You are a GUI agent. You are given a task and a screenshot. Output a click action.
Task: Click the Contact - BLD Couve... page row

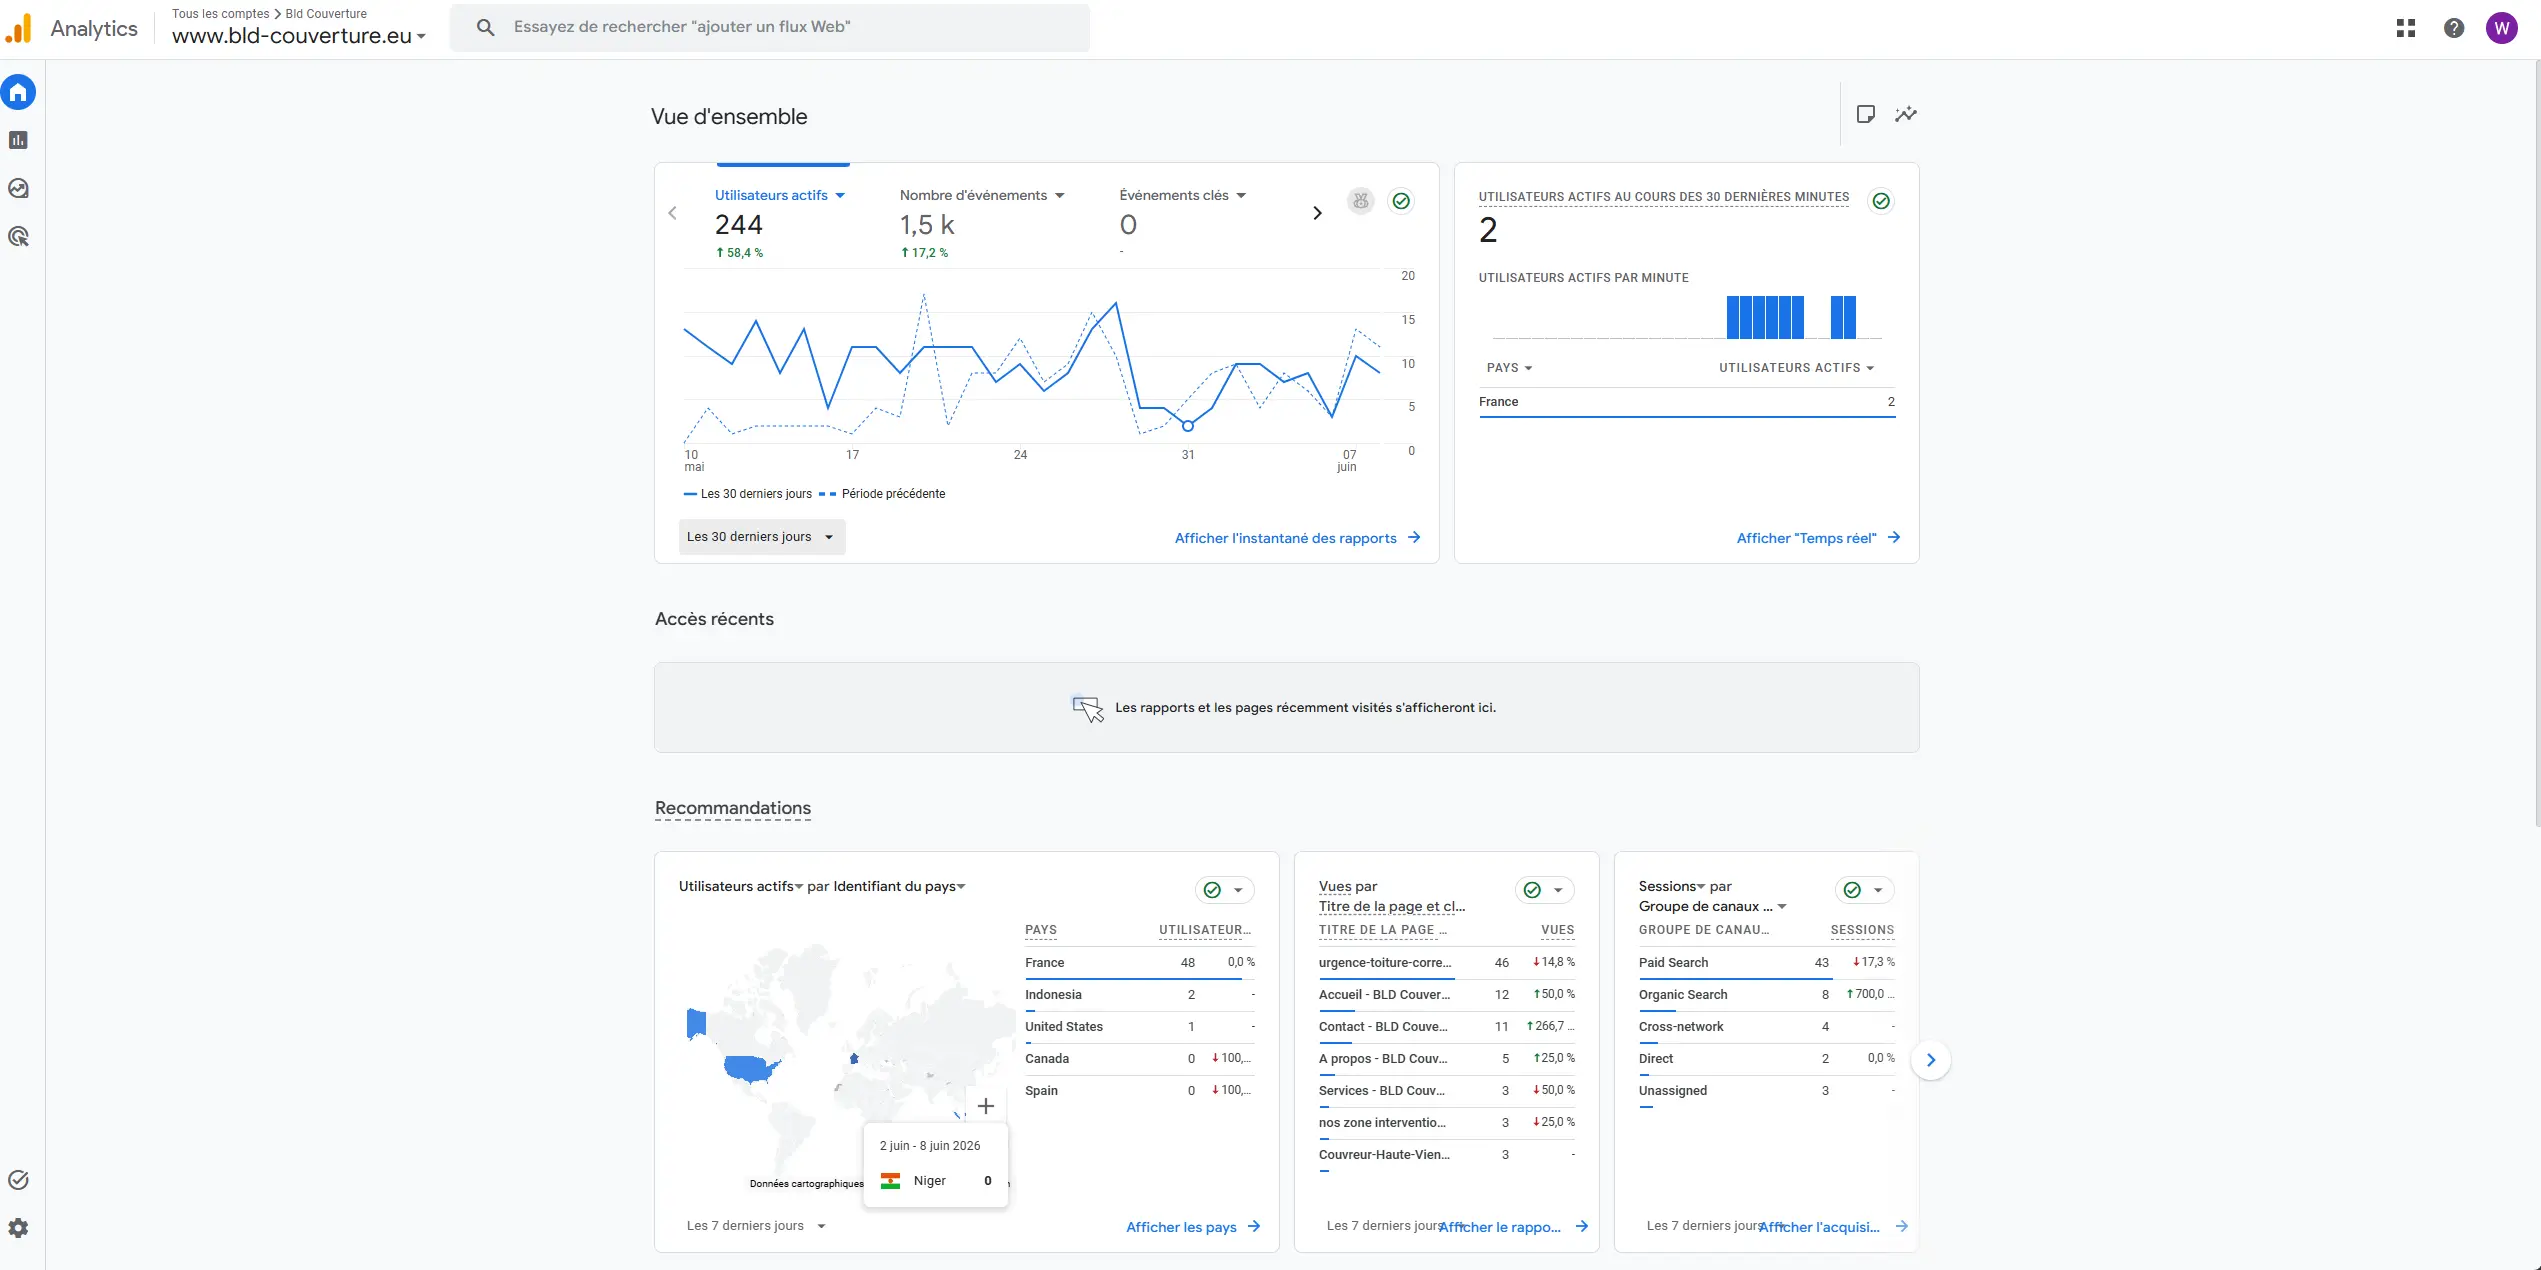pos(1446,1027)
